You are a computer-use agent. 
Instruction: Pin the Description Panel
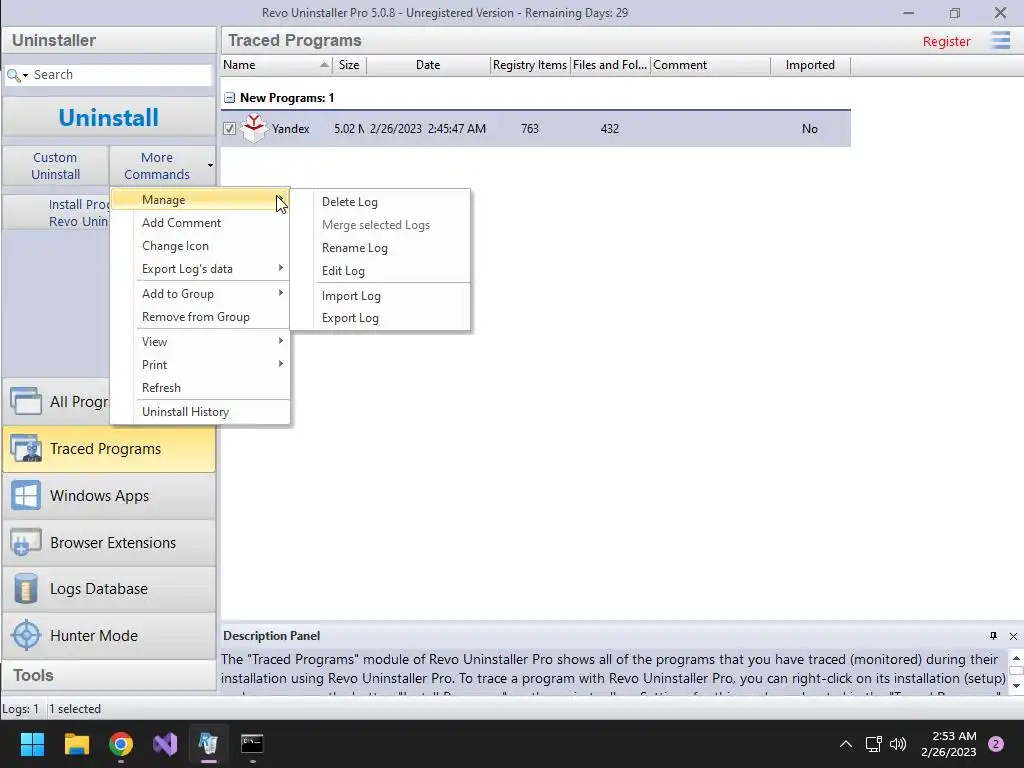tap(993, 635)
